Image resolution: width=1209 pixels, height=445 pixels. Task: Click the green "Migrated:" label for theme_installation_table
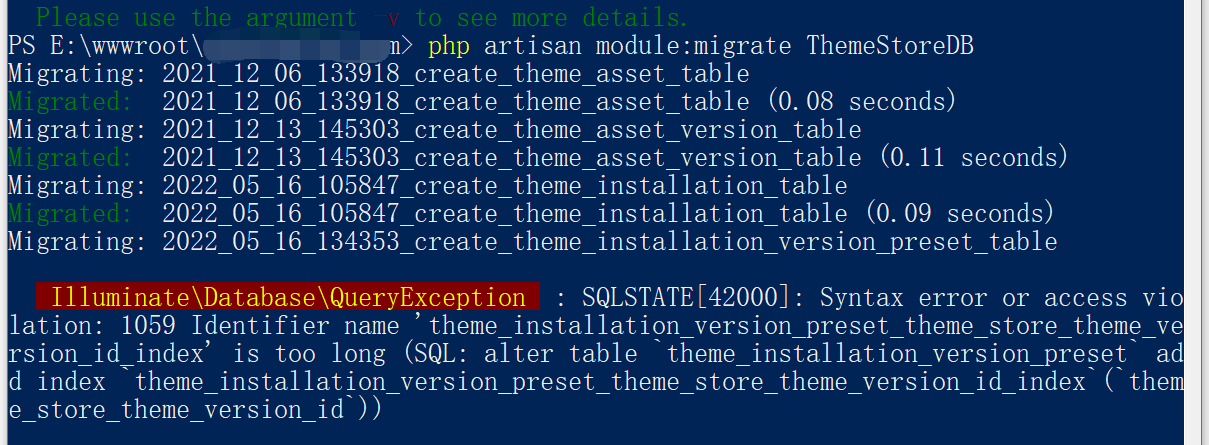point(68,214)
